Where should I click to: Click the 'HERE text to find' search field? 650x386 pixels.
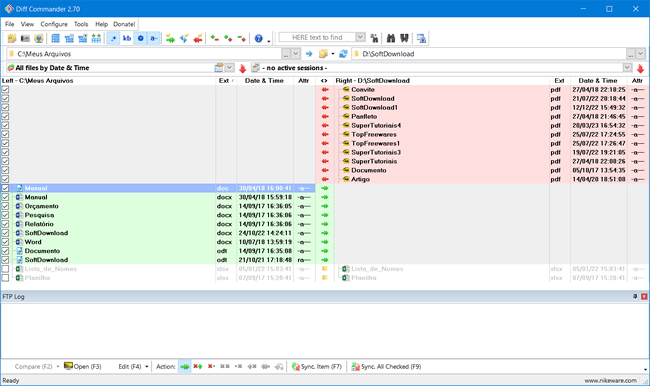317,37
